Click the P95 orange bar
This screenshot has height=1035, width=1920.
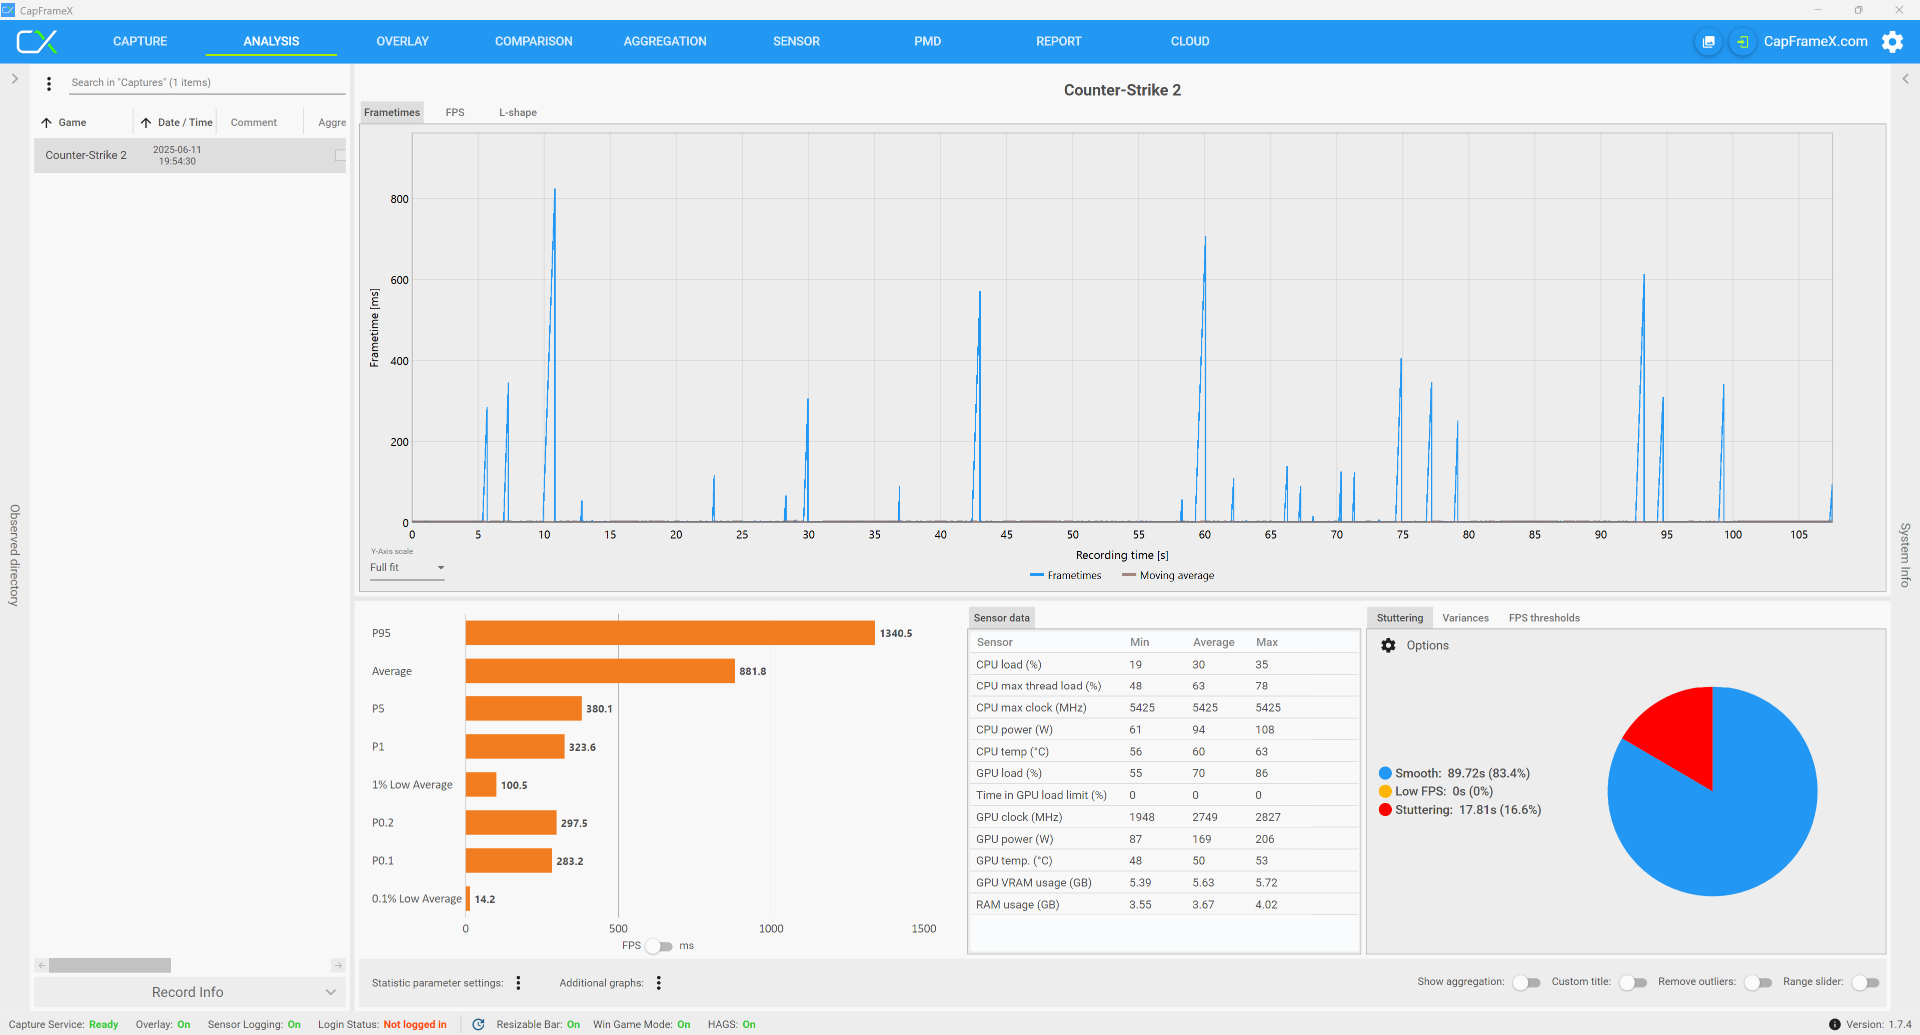point(670,633)
